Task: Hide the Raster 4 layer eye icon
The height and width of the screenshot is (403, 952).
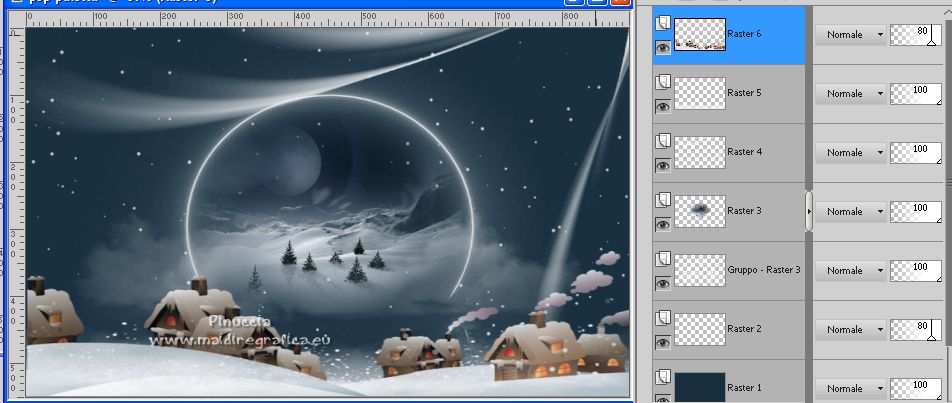Action: 662,166
